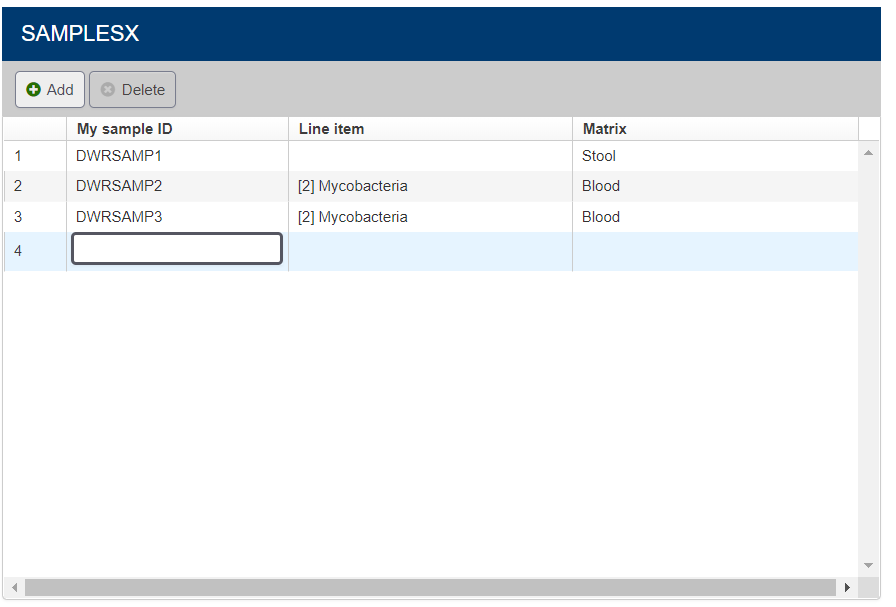Viewport: 896px width, 607px height.
Task: Click the My sample ID column header
Action: click(125, 129)
